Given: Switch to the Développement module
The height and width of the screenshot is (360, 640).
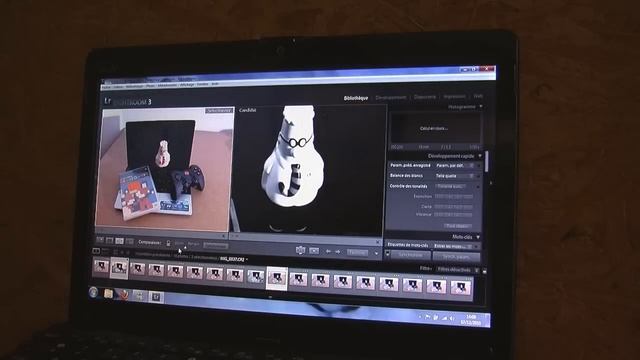Looking at the screenshot, I should point(391,98).
